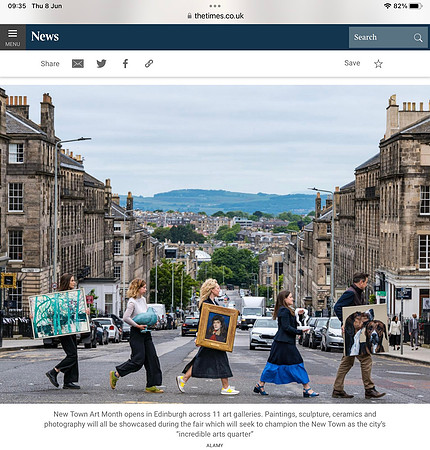The width and height of the screenshot is (430, 450).
Task: Share article via email envelope icon
Action: [x=78, y=63]
